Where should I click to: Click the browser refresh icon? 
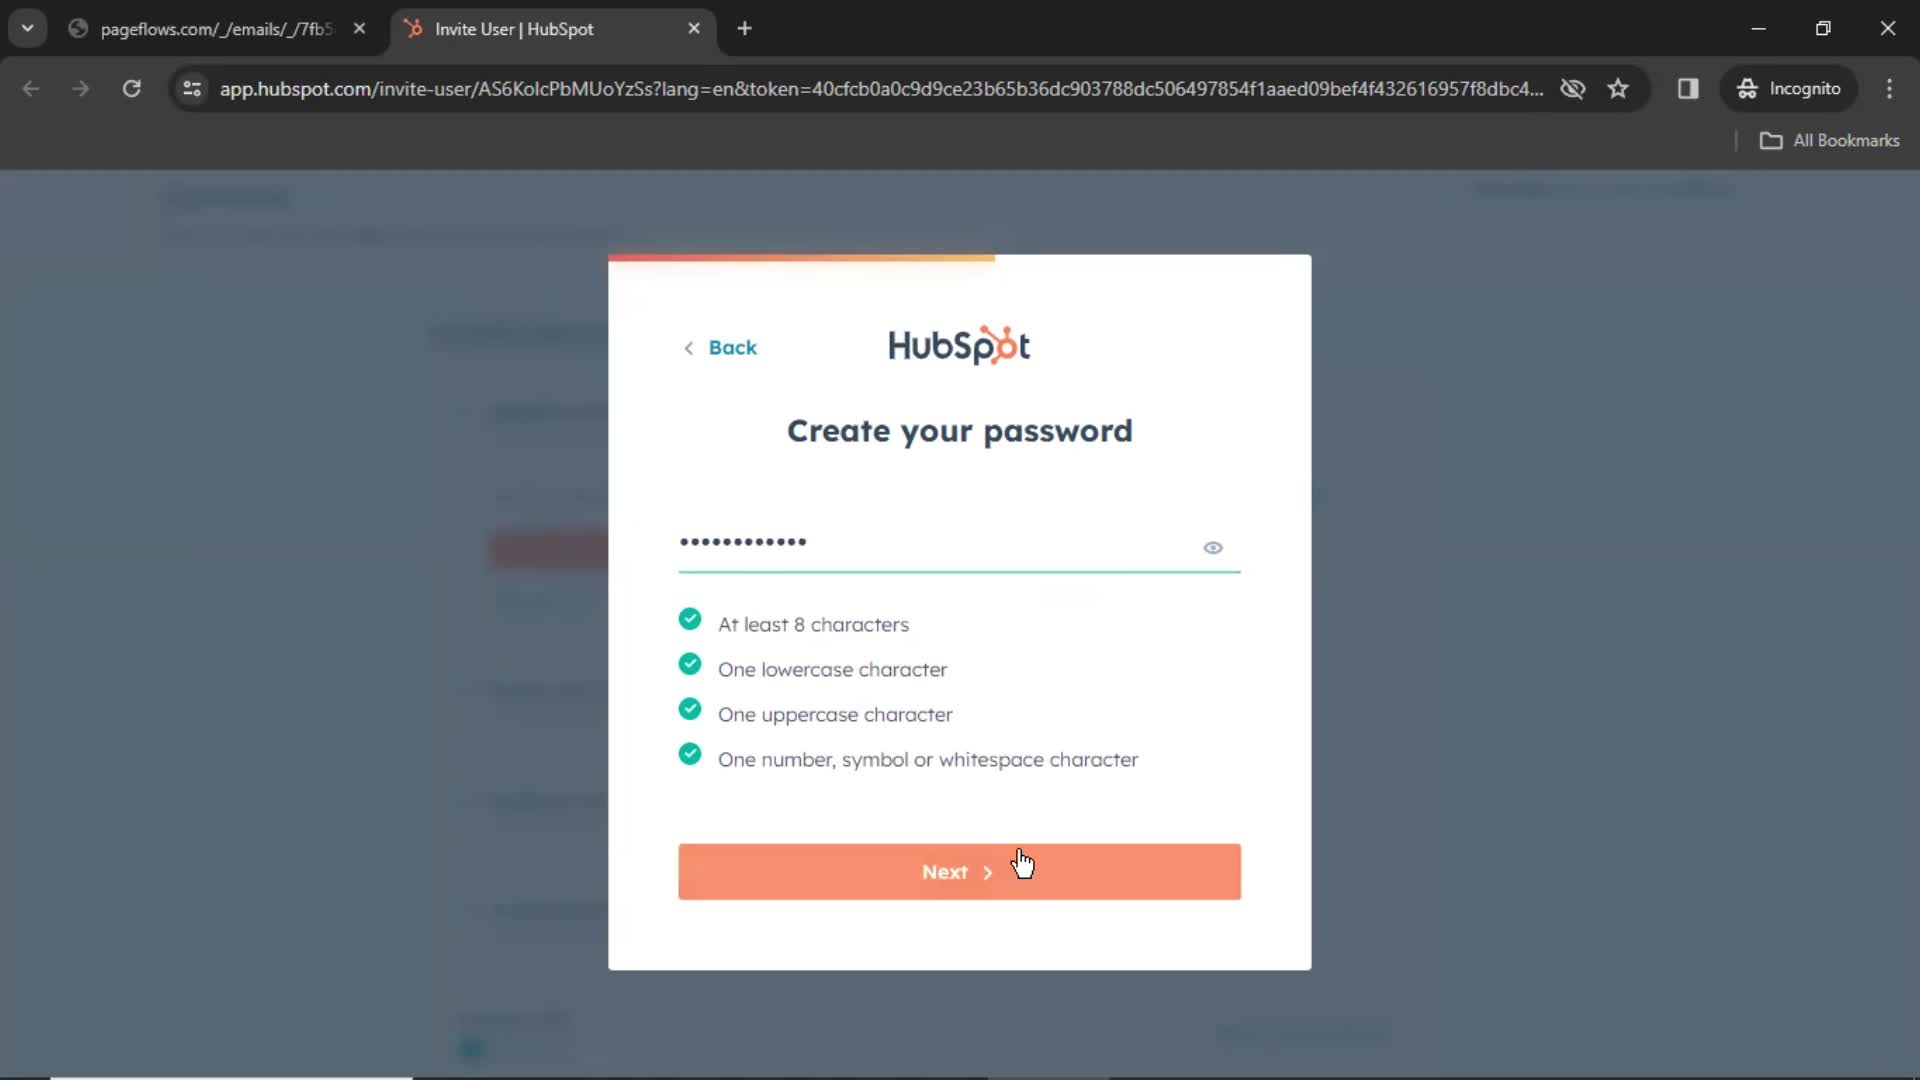tap(131, 88)
